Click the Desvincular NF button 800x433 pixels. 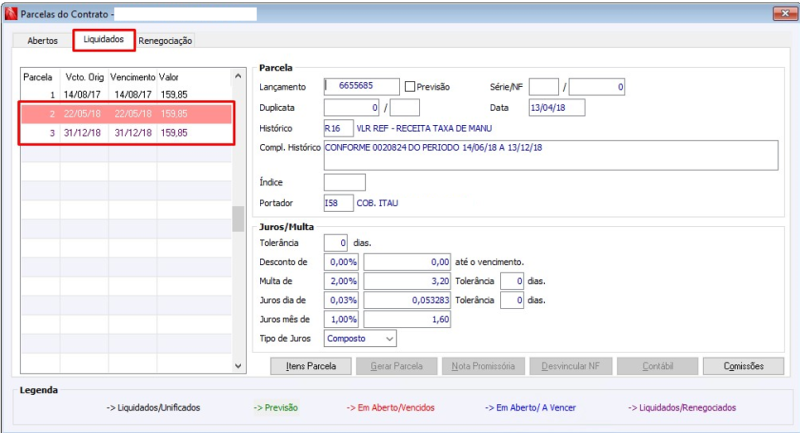[570, 366]
